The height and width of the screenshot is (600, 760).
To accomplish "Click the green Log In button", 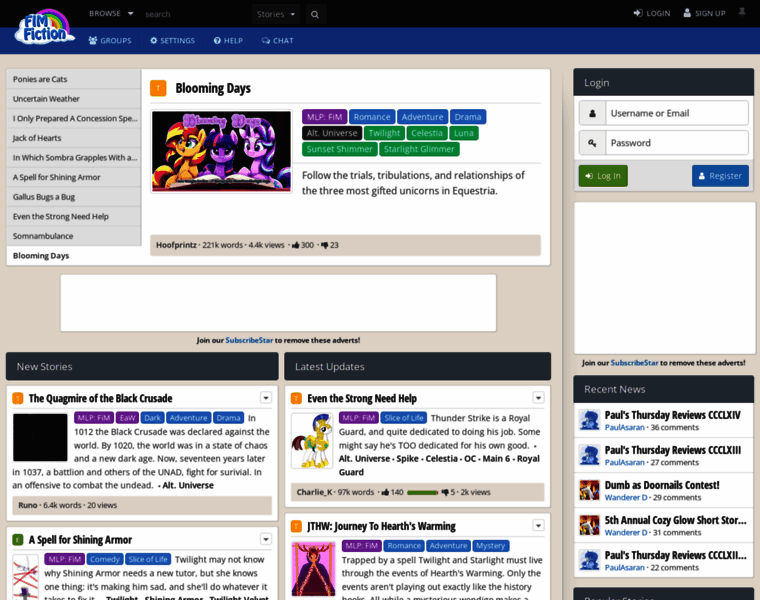I will [603, 176].
